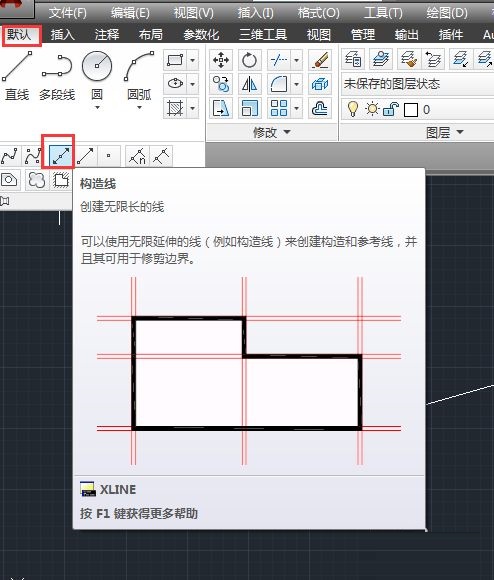Expand the 图层 panel
The height and width of the screenshot is (580, 494).
pyautogui.click(x=444, y=132)
